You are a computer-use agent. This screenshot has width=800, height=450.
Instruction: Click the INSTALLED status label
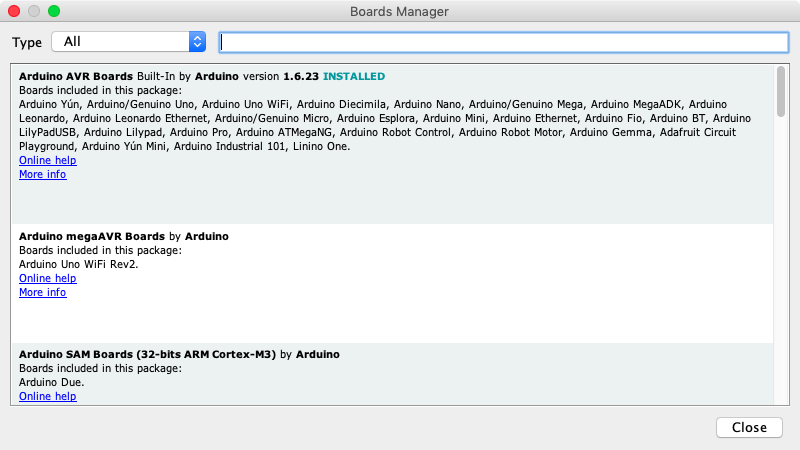coord(353,76)
